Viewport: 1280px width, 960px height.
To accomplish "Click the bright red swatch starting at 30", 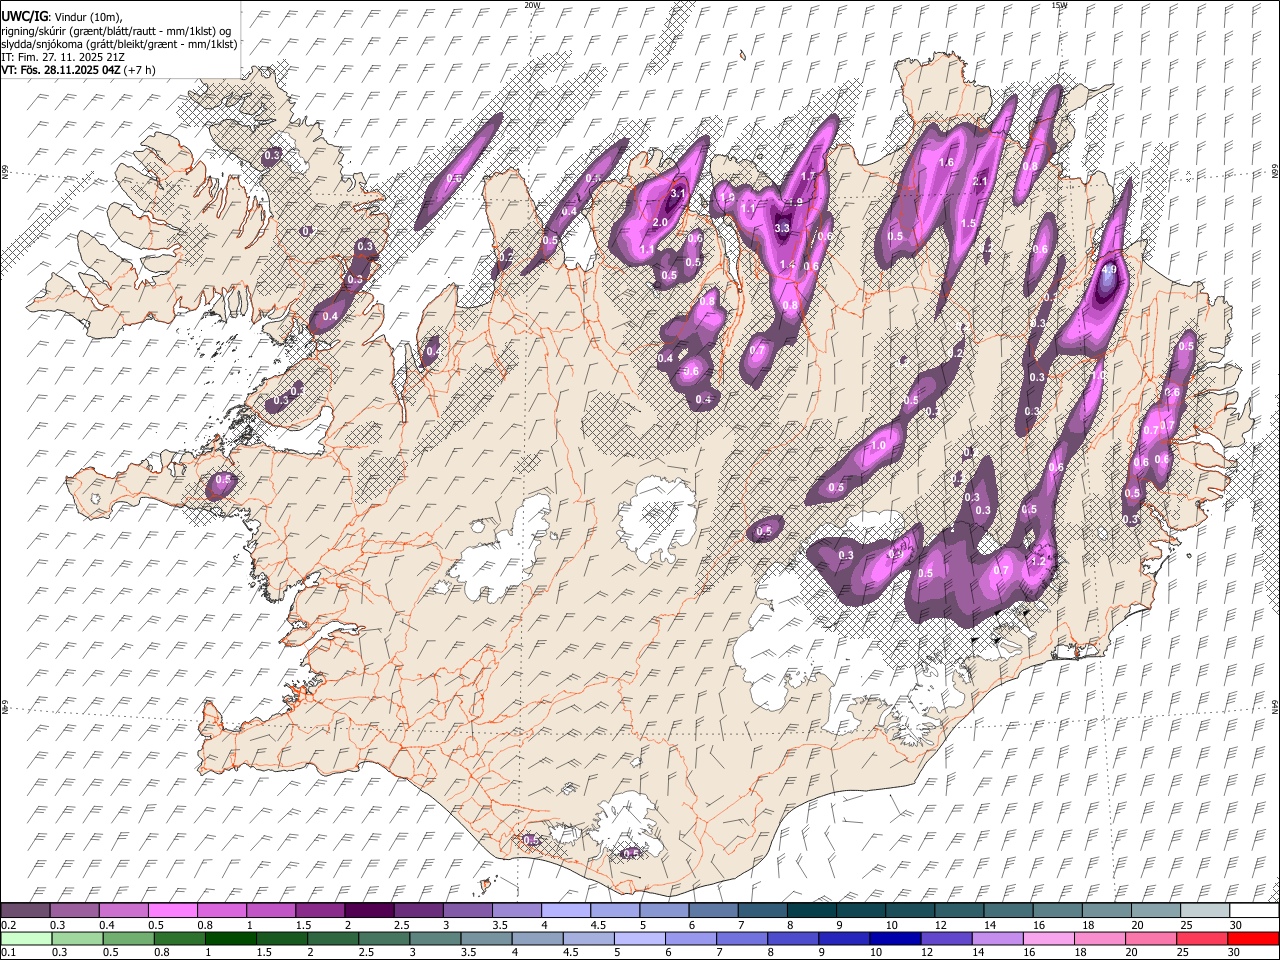I will pyautogui.click(x=1254, y=939).
